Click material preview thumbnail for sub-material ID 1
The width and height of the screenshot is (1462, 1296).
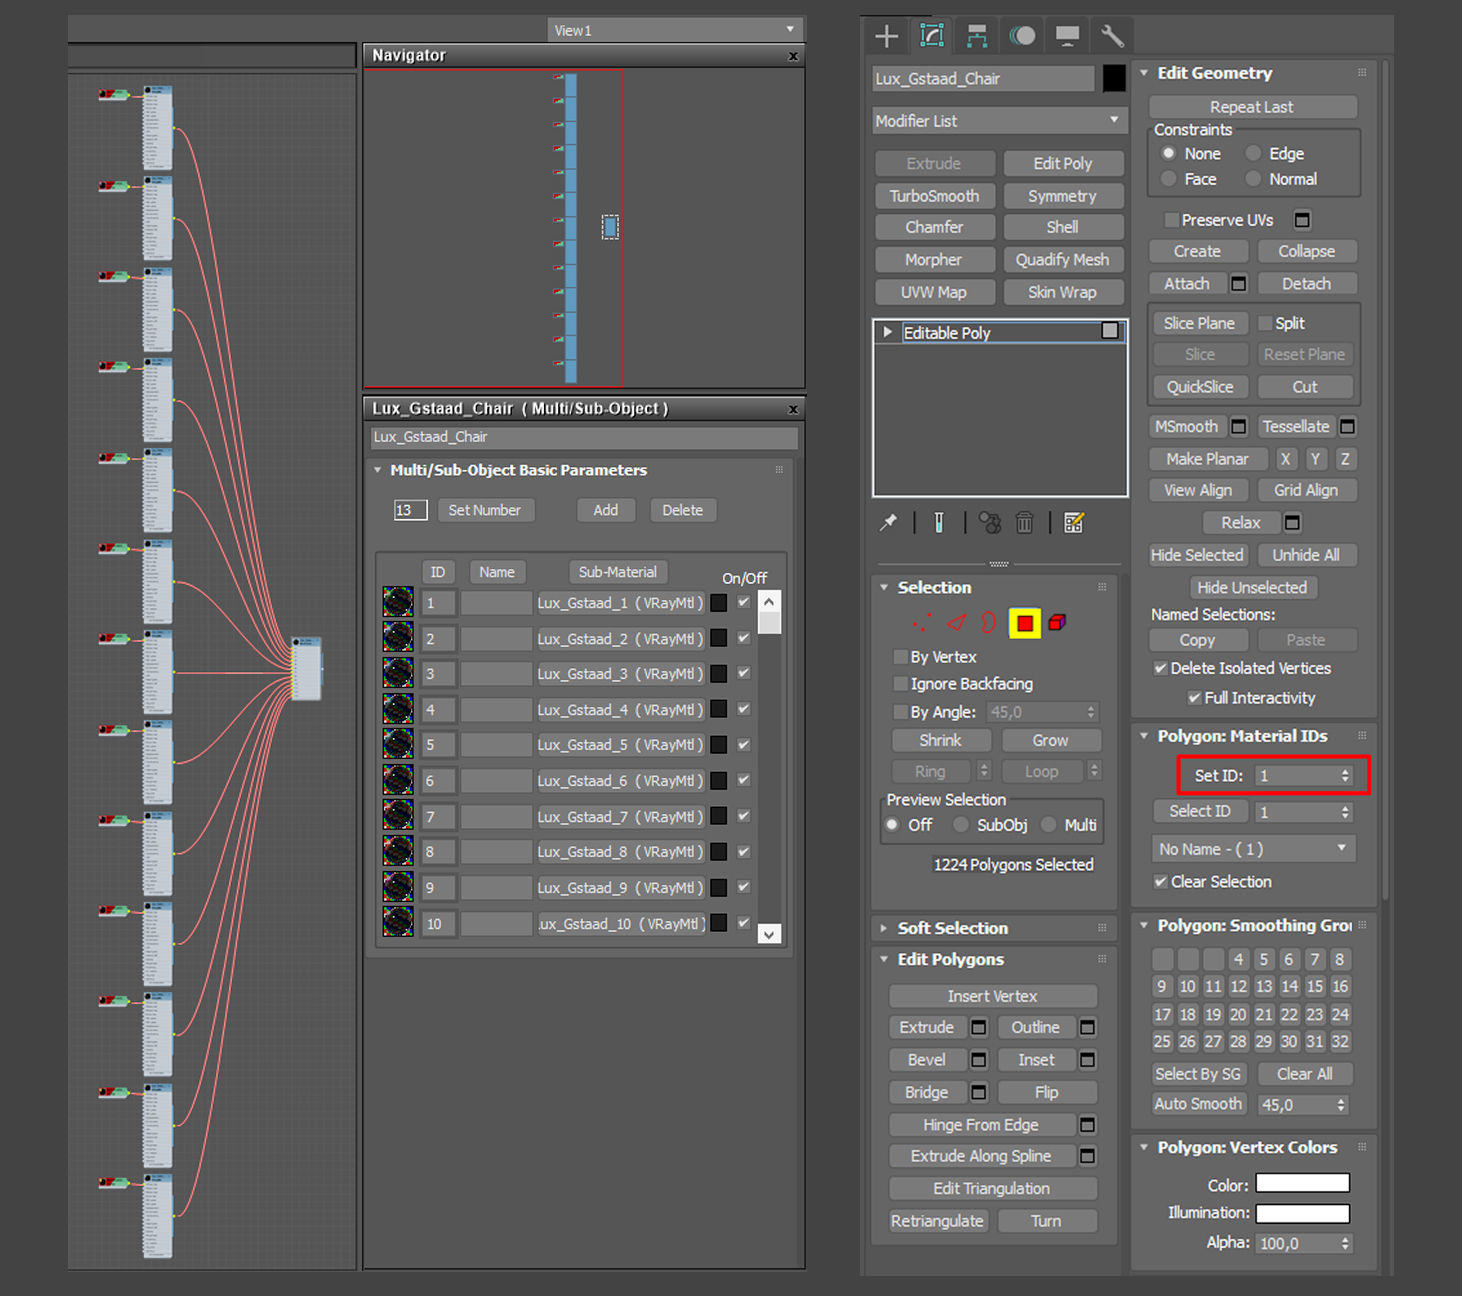point(398,602)
